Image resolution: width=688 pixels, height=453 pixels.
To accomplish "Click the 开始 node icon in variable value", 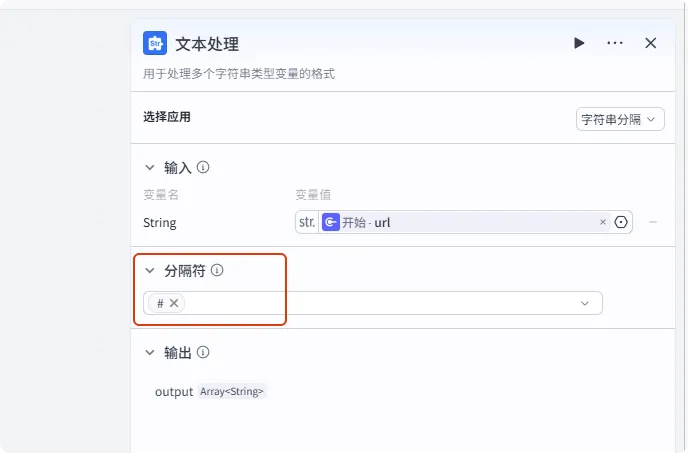I will coord(330,222).
